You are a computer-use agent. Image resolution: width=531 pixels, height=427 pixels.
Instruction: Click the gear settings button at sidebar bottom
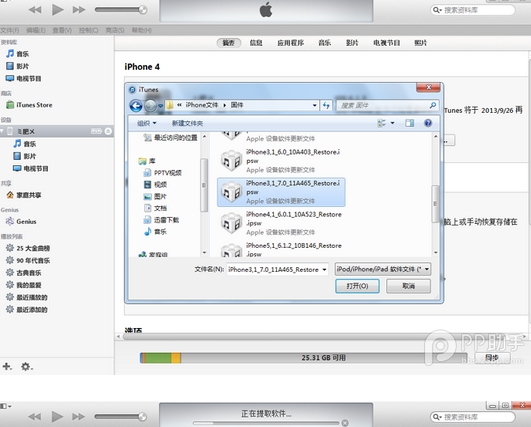[26, 366]
